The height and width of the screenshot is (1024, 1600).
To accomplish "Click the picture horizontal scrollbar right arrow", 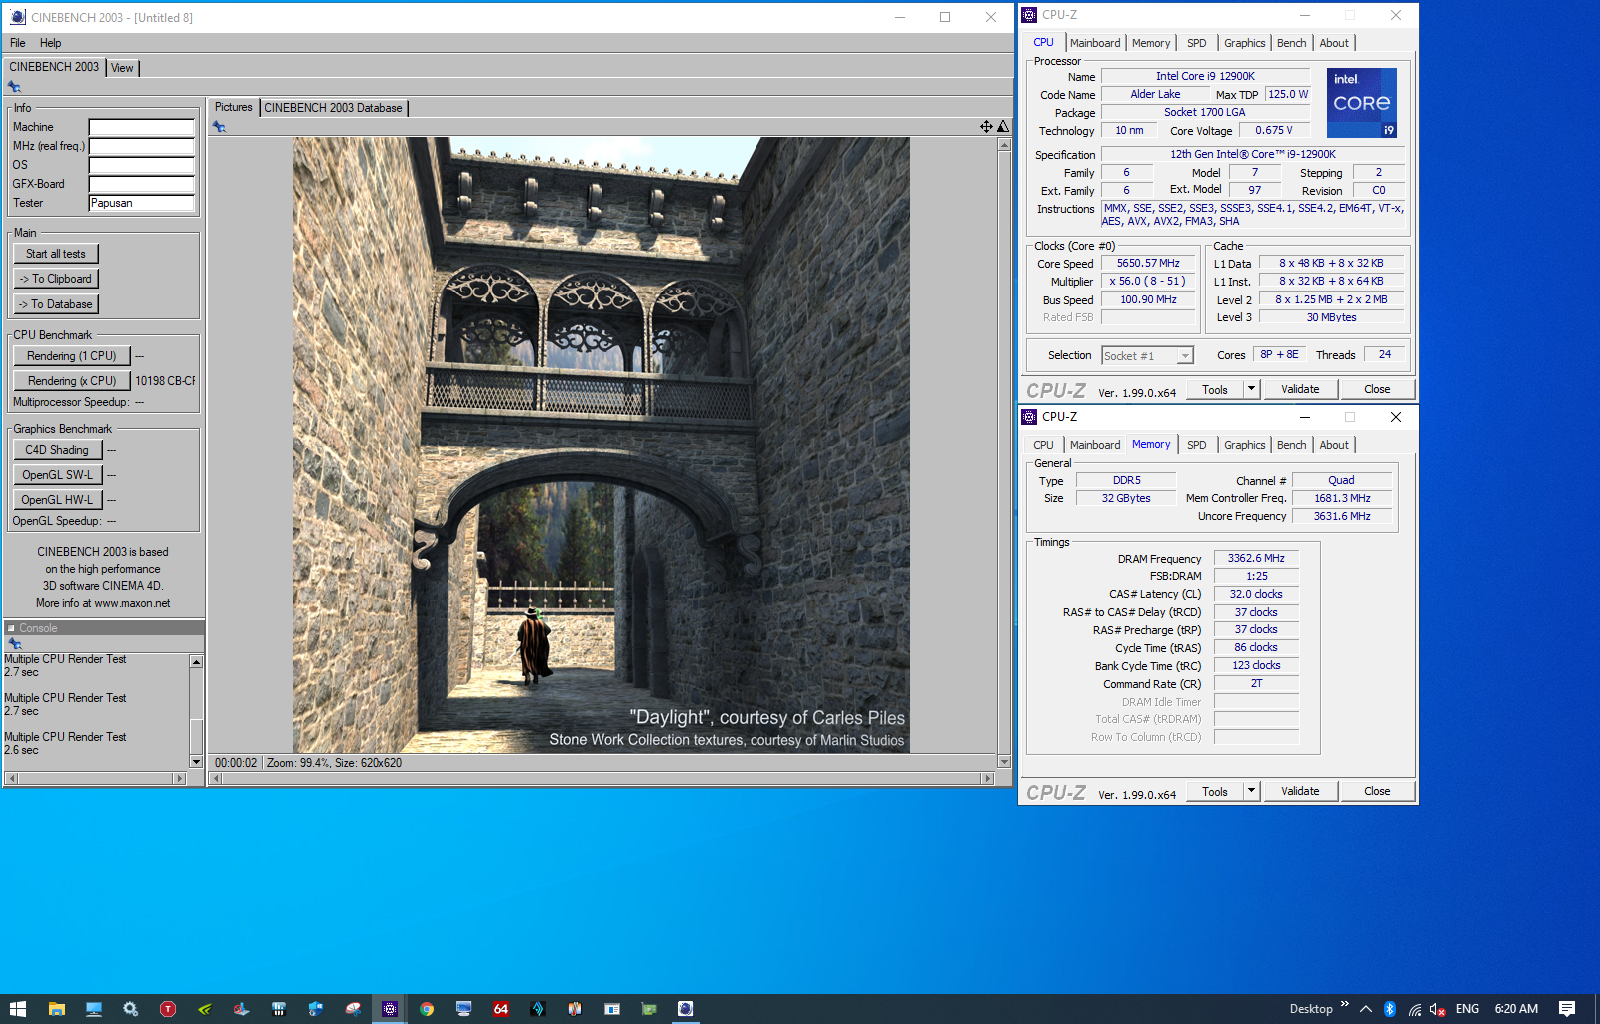I will click(x=988, y=778).
